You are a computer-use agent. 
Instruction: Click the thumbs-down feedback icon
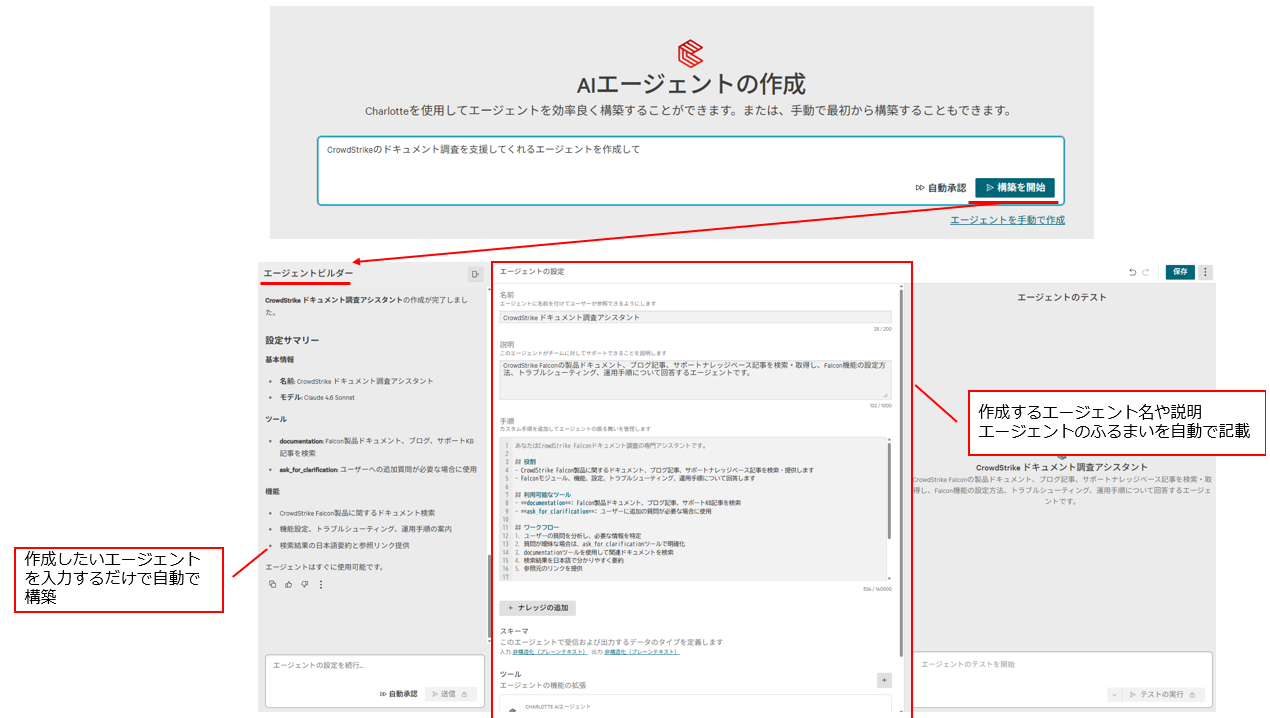[x=304, y=585]
